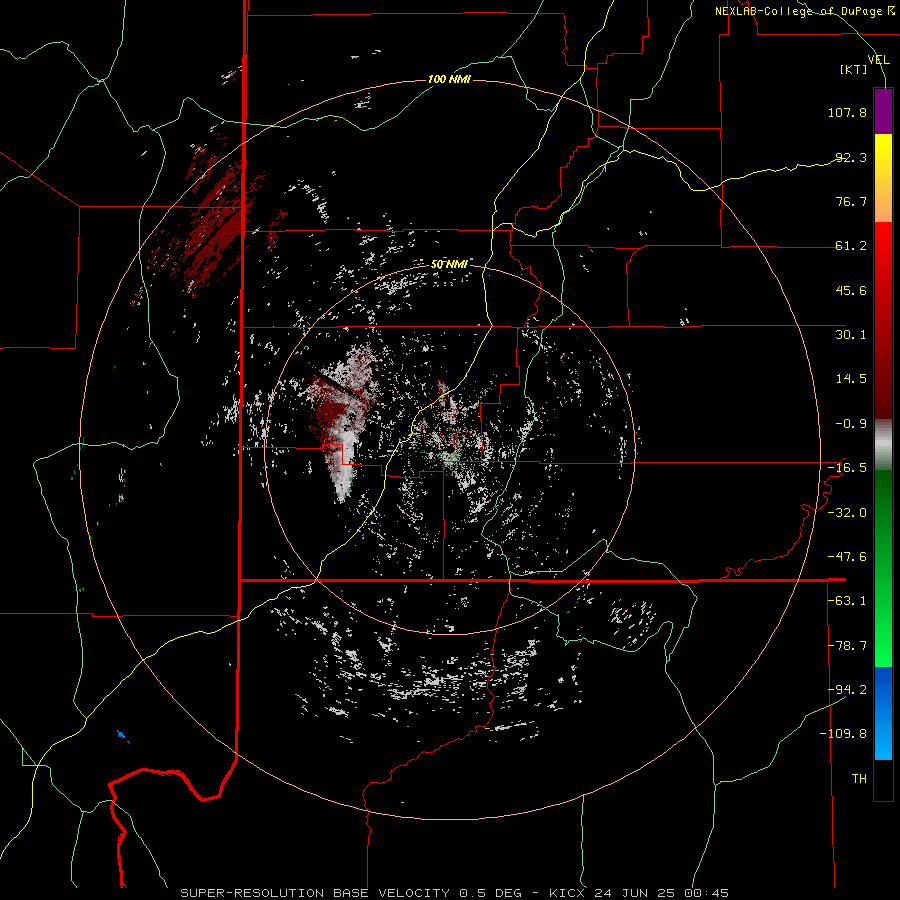Click the -63.1 velocity scale value
The image size is (900, 900).
pyautogui.click(x=847, y=601)
